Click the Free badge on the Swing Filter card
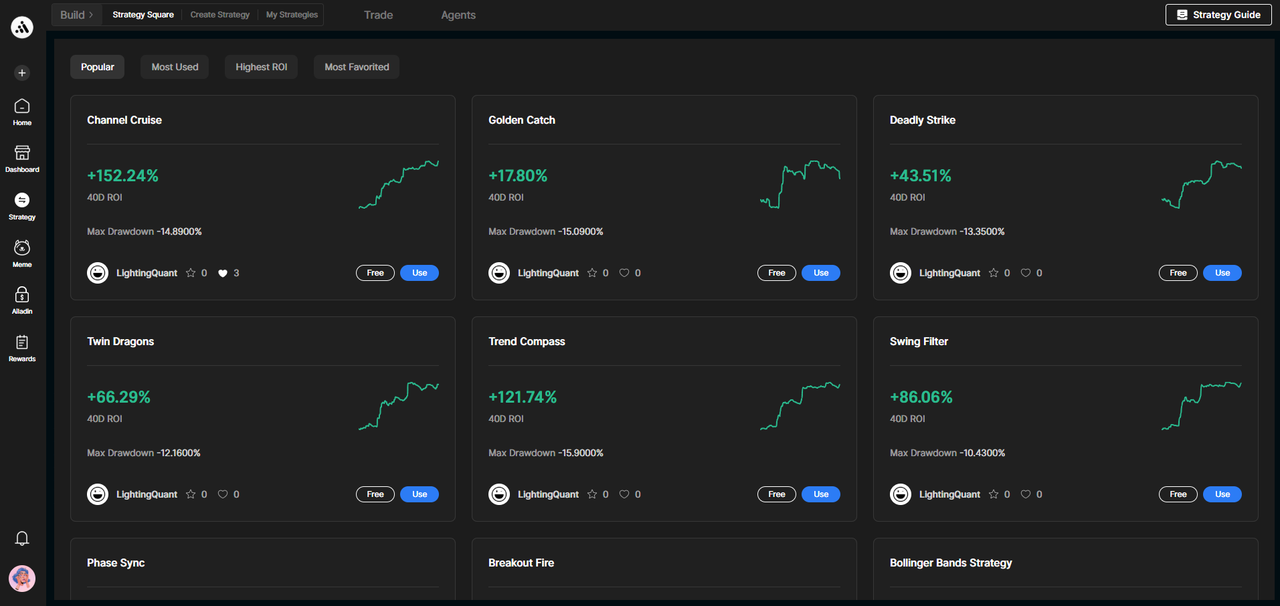 click(1178, 494)
